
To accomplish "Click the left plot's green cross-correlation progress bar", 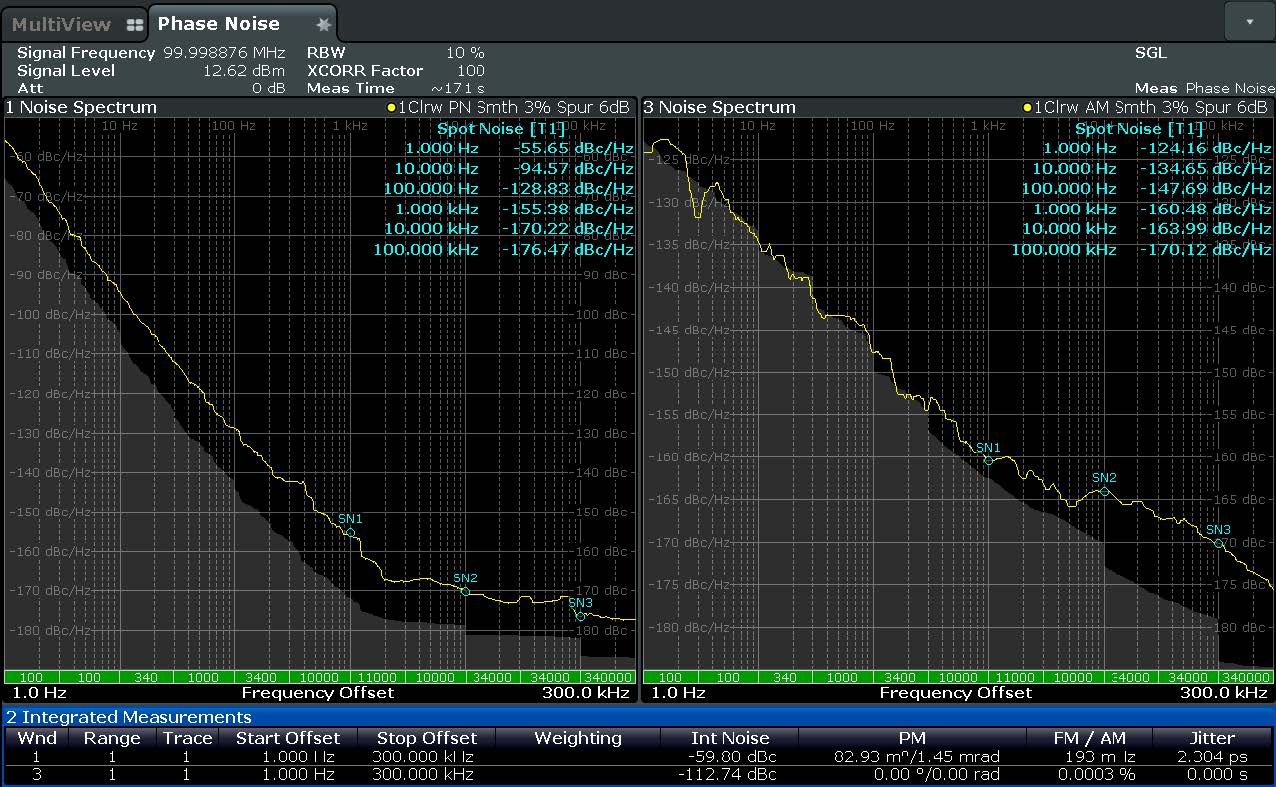I will coord(319,677).
